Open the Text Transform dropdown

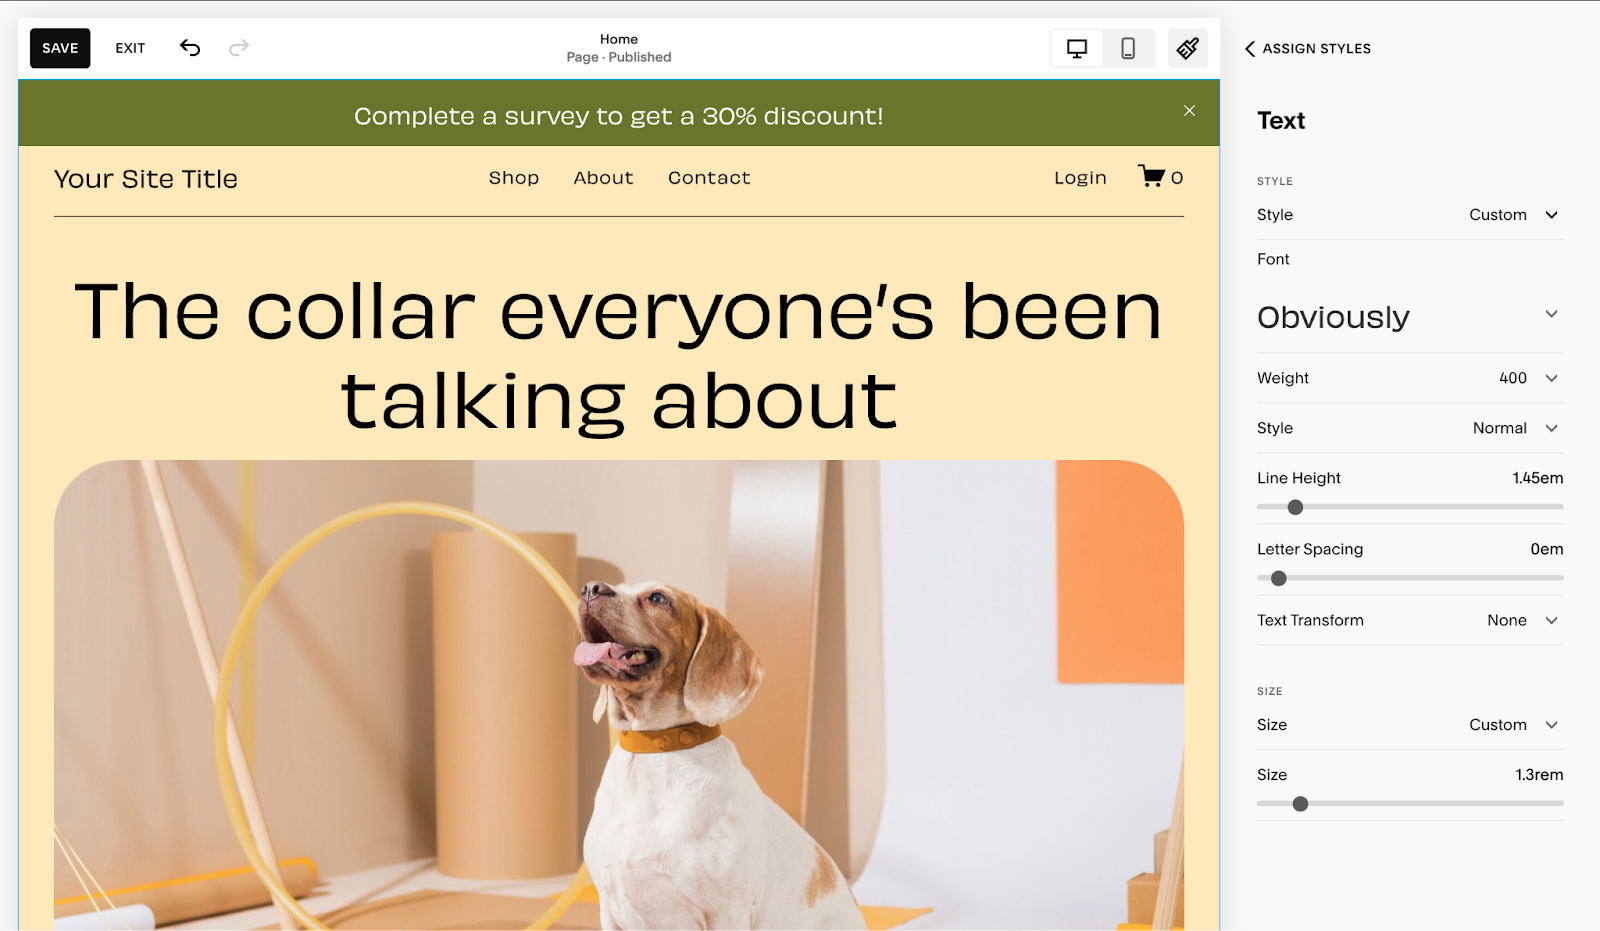coord(1516,620)
